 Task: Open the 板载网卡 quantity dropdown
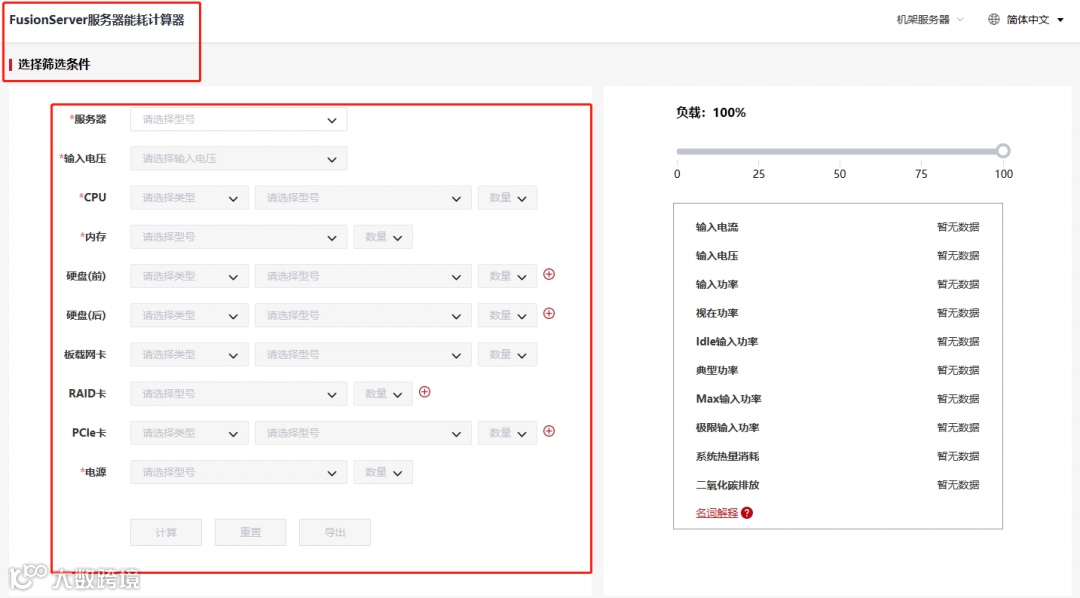[x=507, y=355]
